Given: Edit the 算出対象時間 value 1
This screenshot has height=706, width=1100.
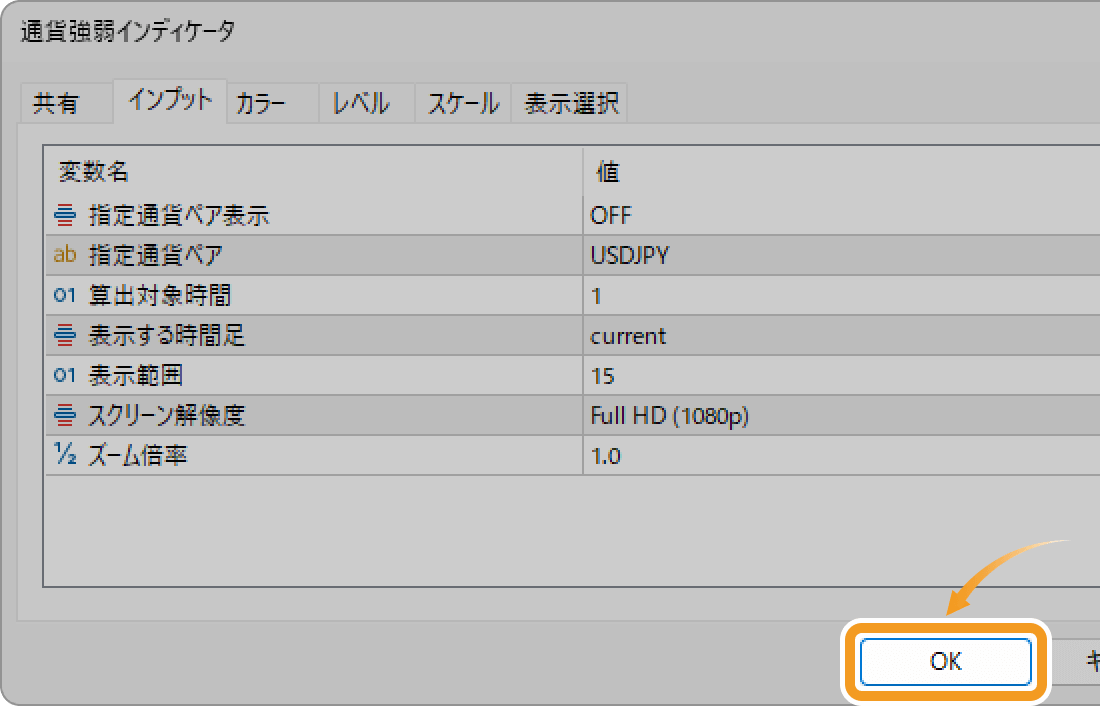Looking at the screenshot, I should 841,295.
